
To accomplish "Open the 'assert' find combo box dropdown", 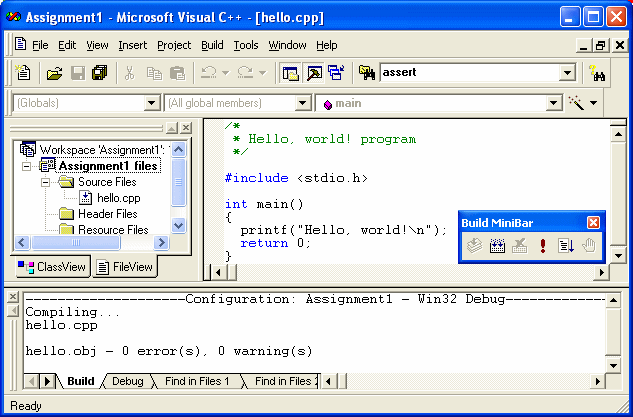I will coord(567,73).
